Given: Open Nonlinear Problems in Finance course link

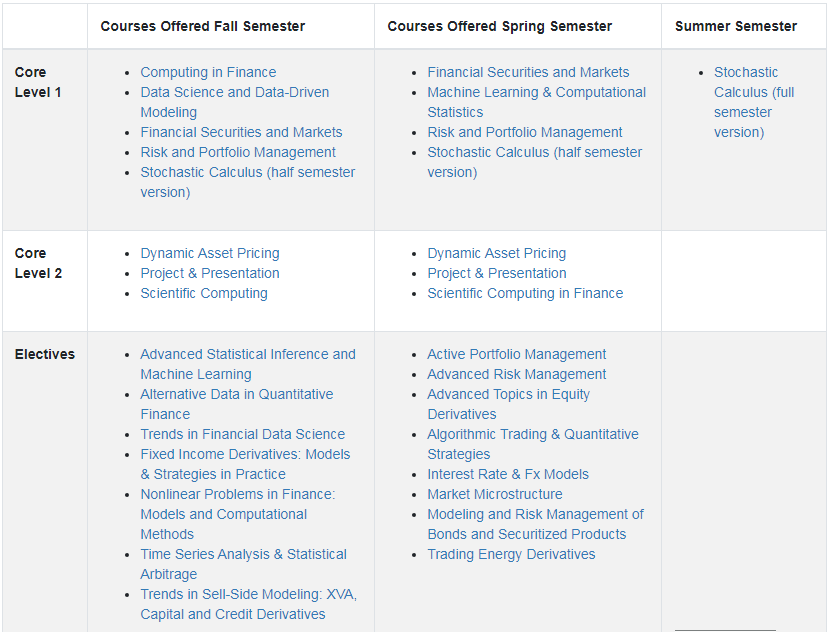Looking at the screenshot, I should tap(237, 494).
